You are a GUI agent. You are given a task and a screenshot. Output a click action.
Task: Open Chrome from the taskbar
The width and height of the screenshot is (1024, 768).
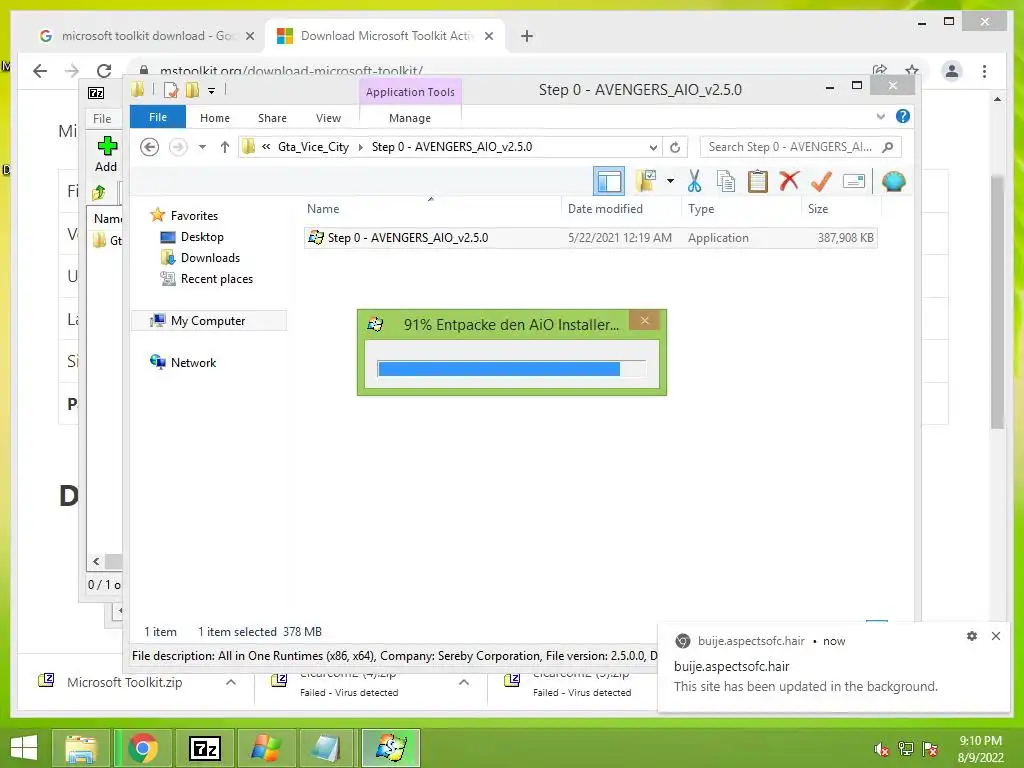(x=143, y=748)
